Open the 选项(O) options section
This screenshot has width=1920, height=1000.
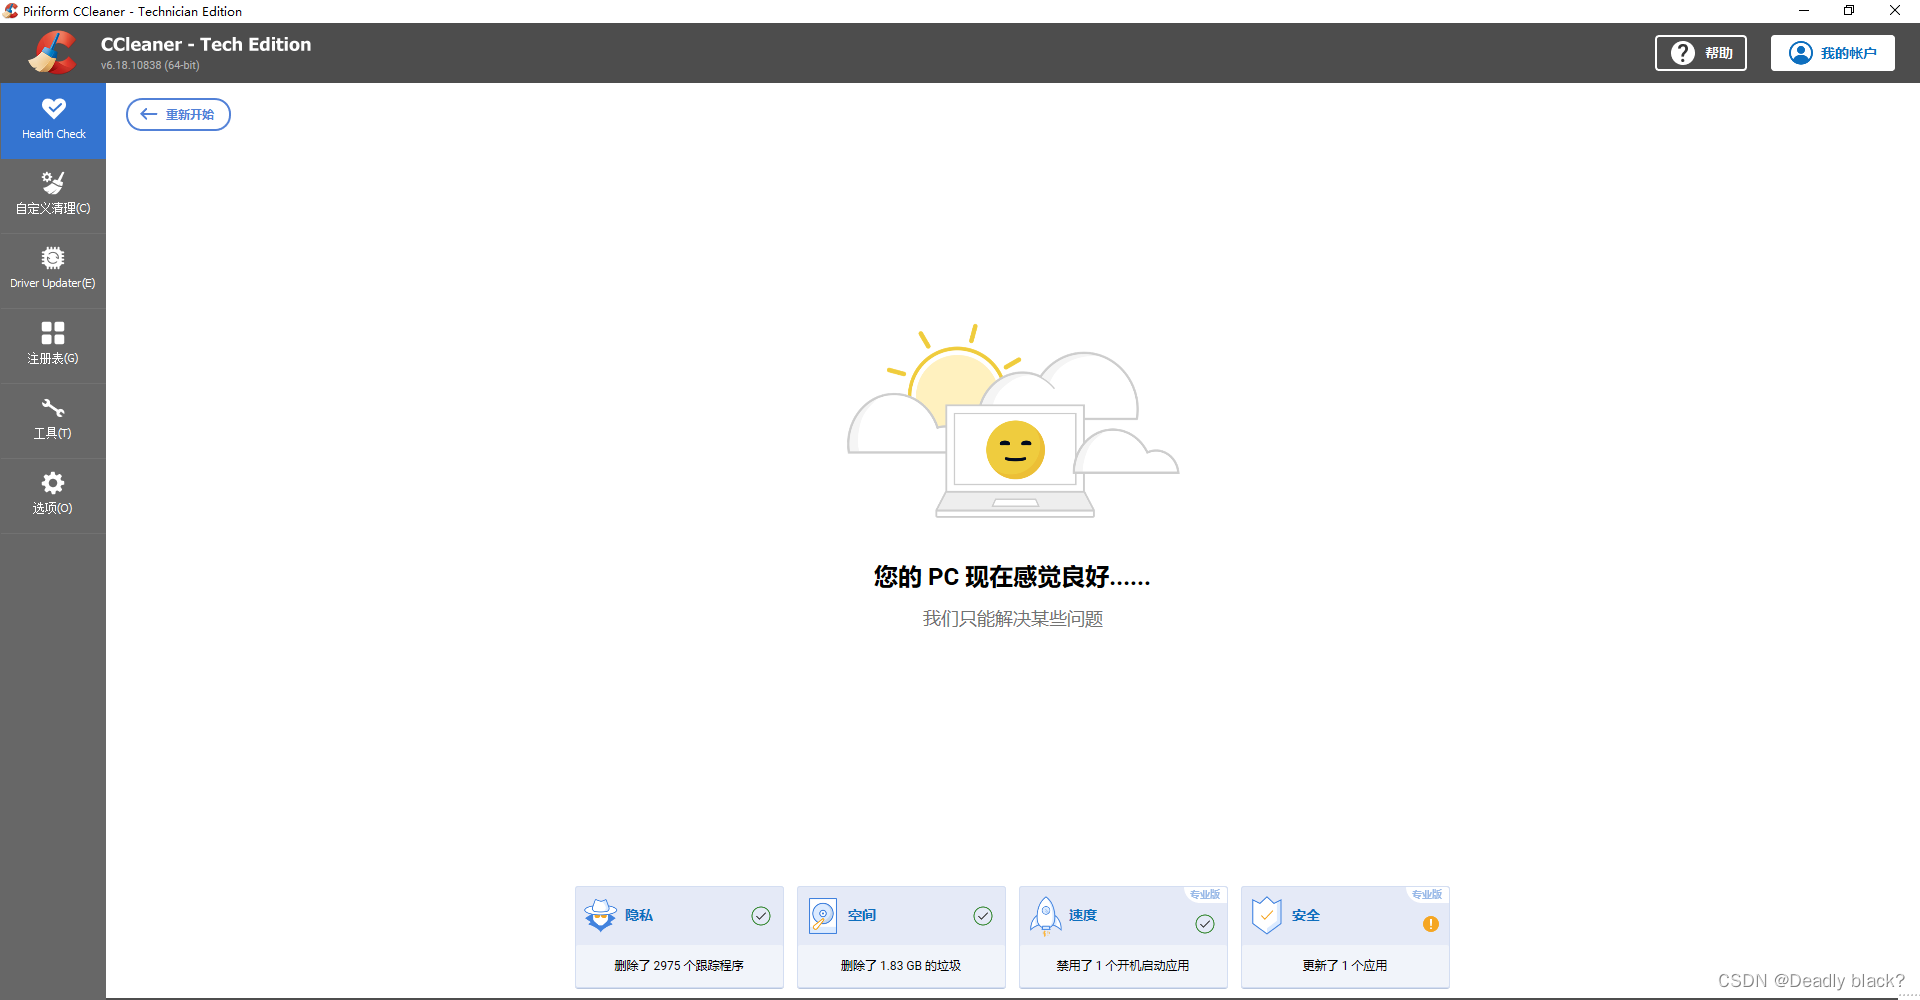pyautogui.click(x=53, y=496)
